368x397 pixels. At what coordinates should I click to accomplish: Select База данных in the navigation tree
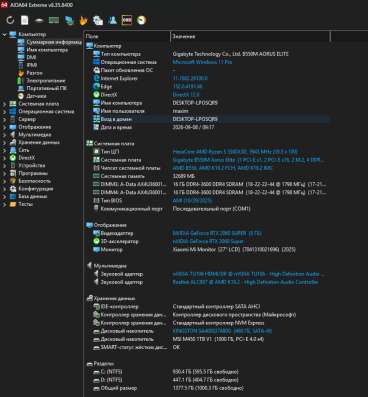pos(32,196)
